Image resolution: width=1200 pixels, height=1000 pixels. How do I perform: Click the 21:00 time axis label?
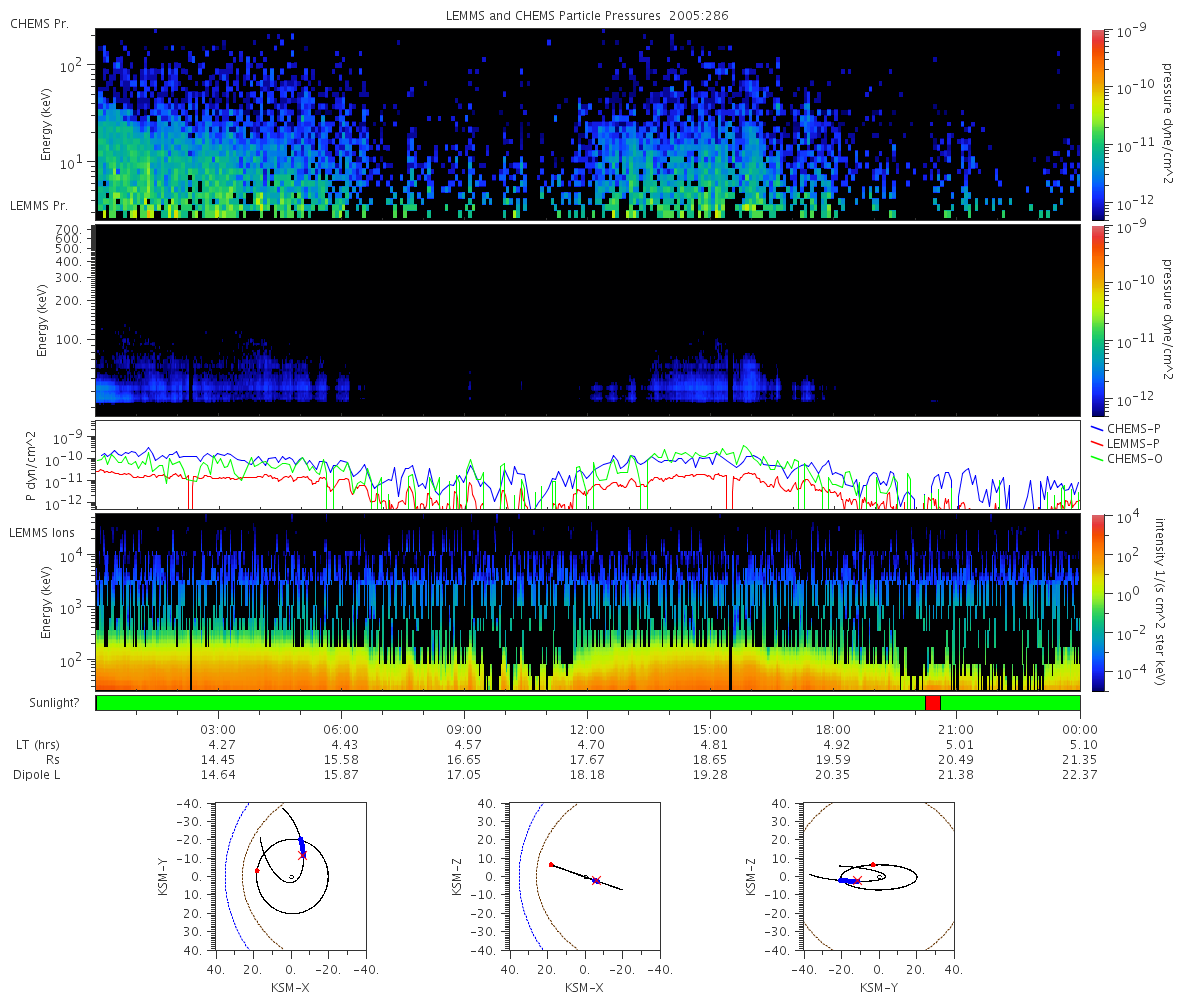coord(957,729)
